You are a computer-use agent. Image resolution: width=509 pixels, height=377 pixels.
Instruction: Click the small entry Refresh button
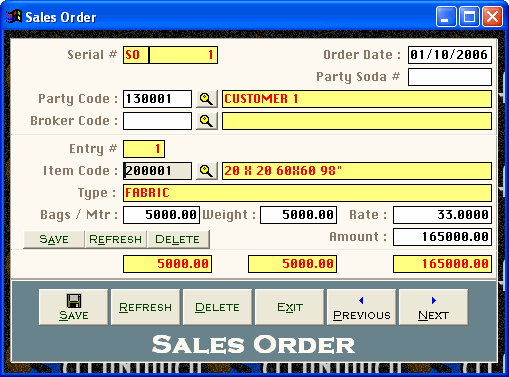coord(115,239)
